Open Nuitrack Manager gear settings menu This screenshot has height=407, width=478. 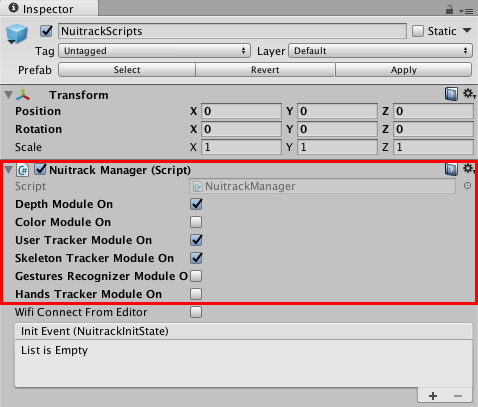(469, 169)
